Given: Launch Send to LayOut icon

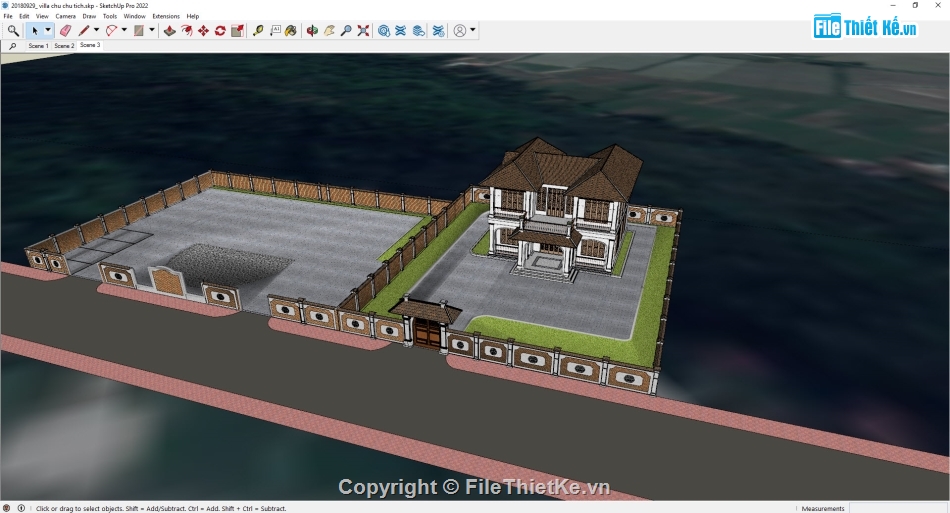Looking at the screenshot, I should pos(419,30).
